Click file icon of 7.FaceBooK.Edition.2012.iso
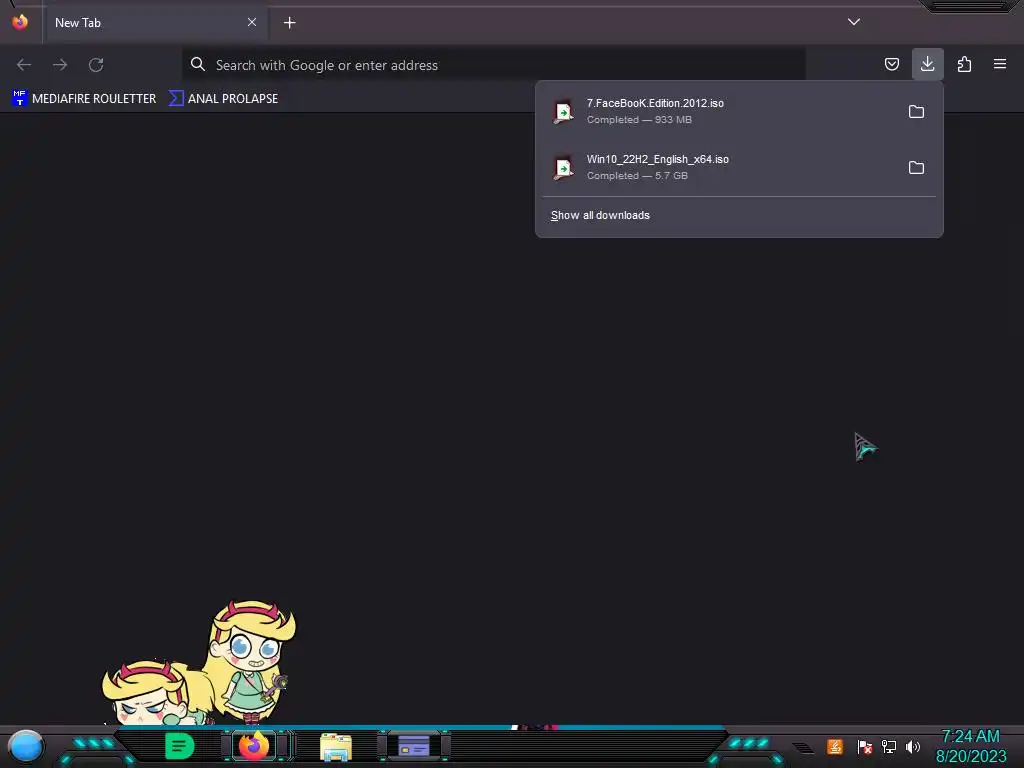Image resolution: width=1024 pixels, height=768 pixels. (x=563, y=112)
